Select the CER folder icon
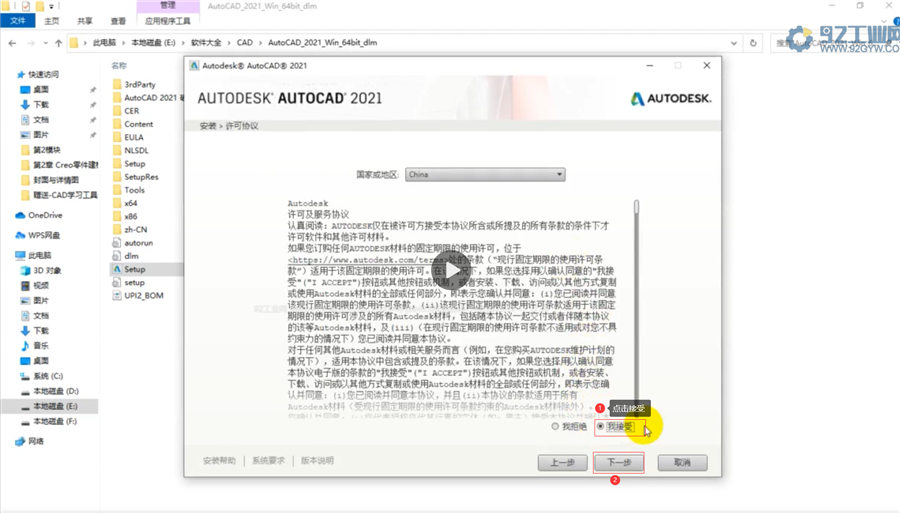This screenshot has width=900, height=513. (x=117, y=111)
